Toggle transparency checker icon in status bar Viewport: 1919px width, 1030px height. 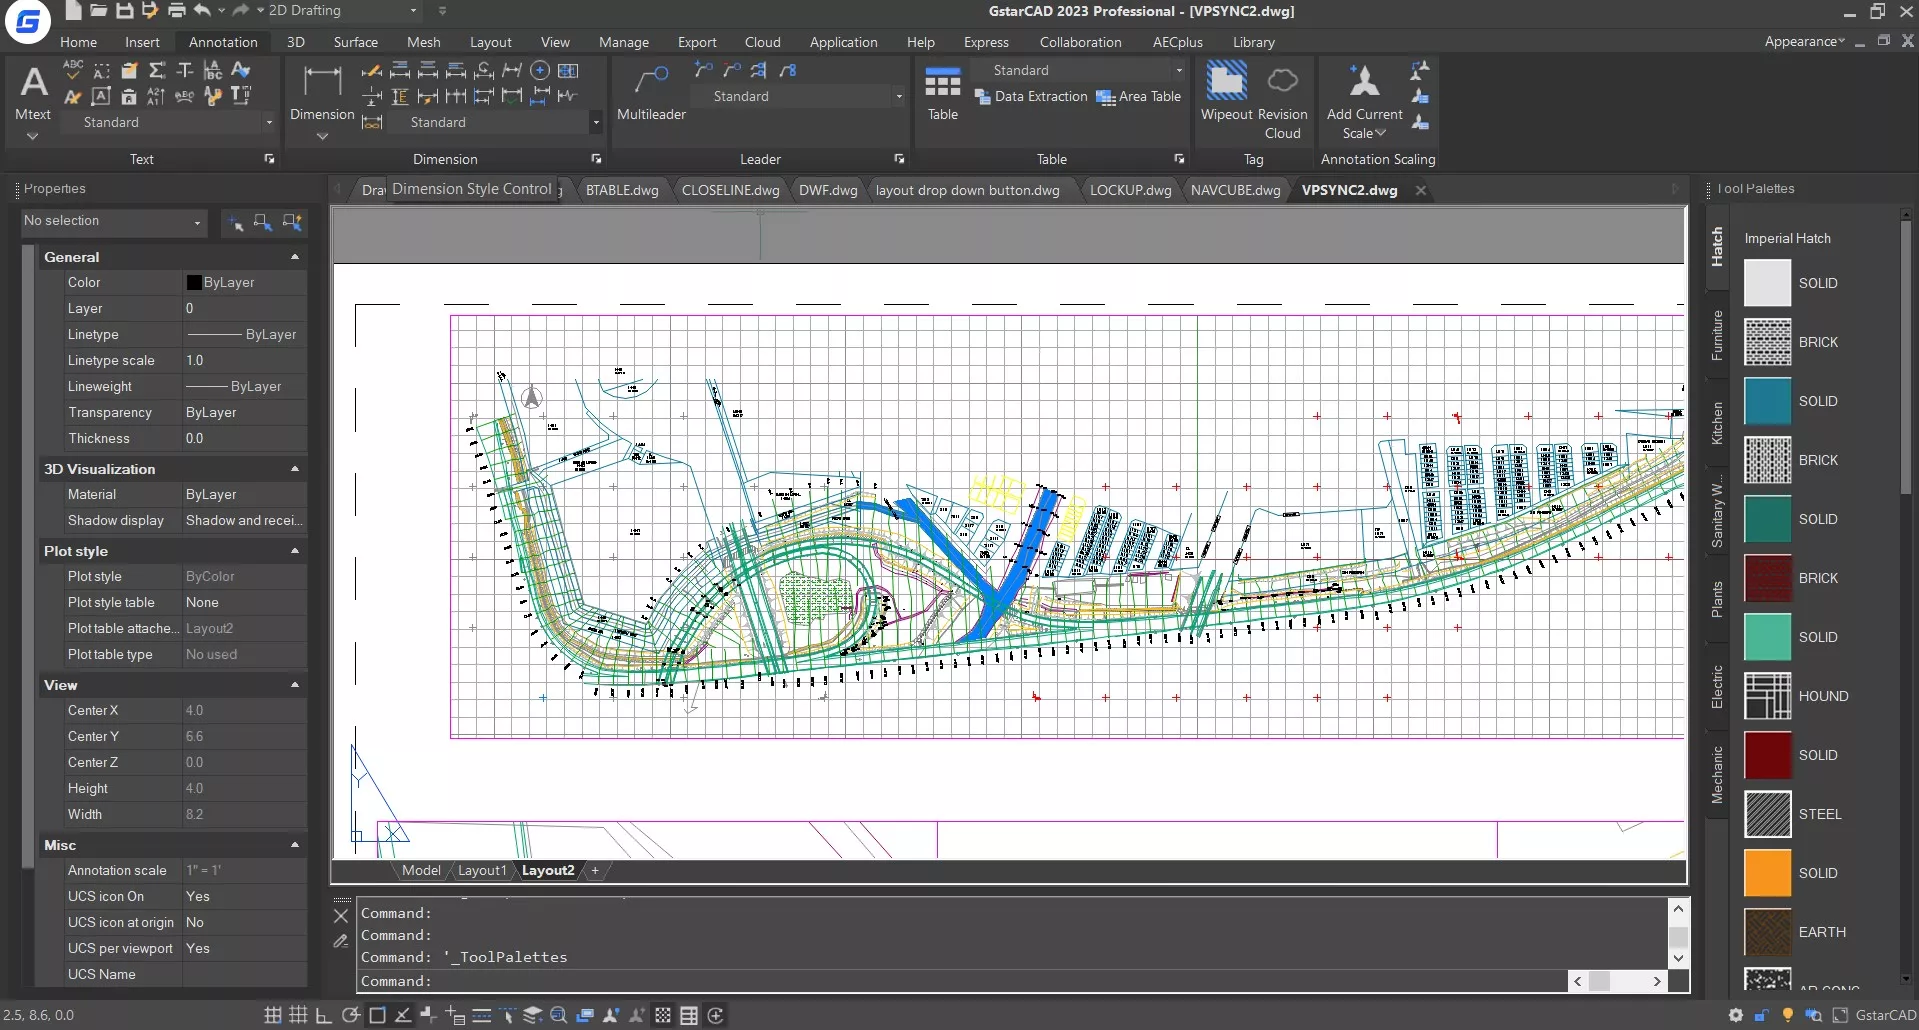point(663,1015)
